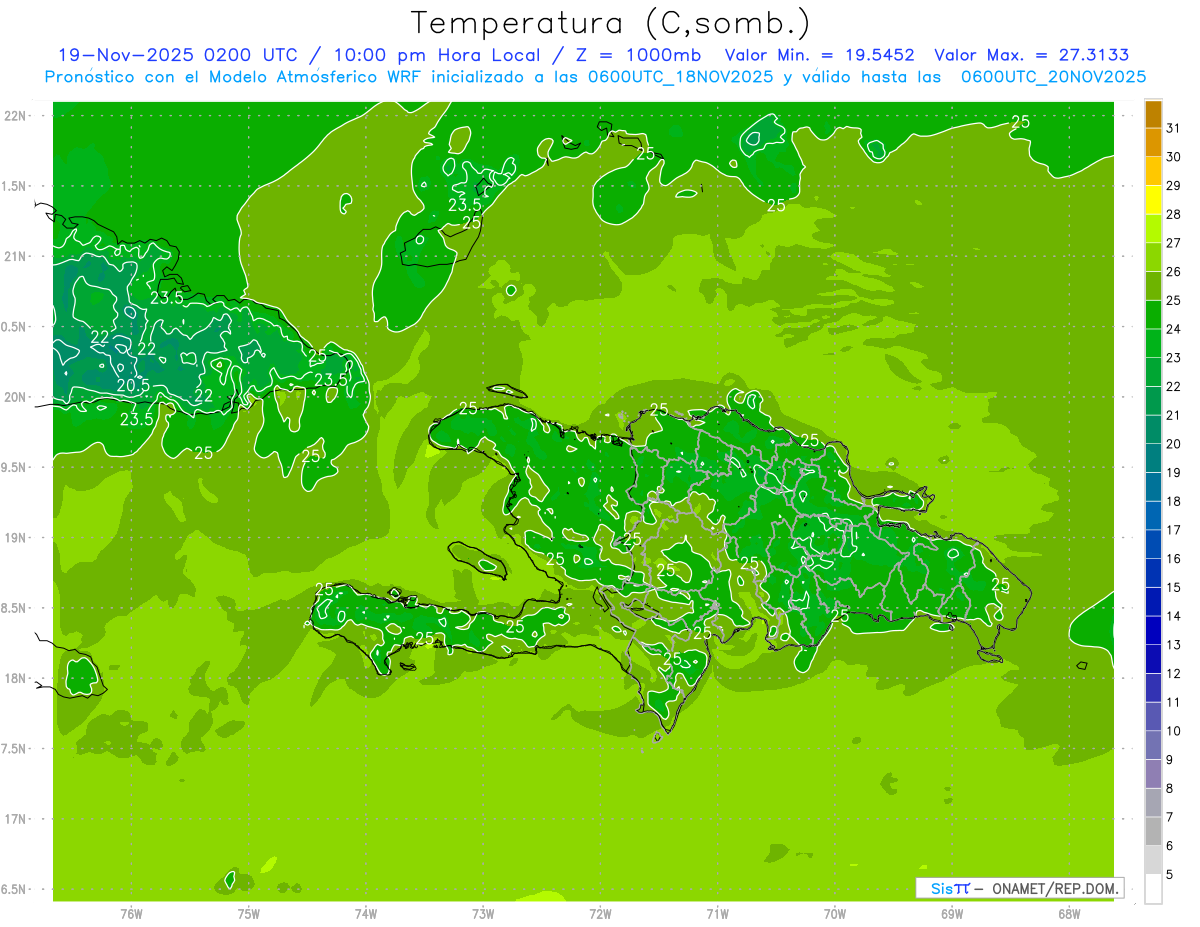Image resolution: width=1200 pixels, height=927 pixels.
Task: Click the SisTT - ONAMET/REP.DOM. credit label
Action: coord(1020,888)
